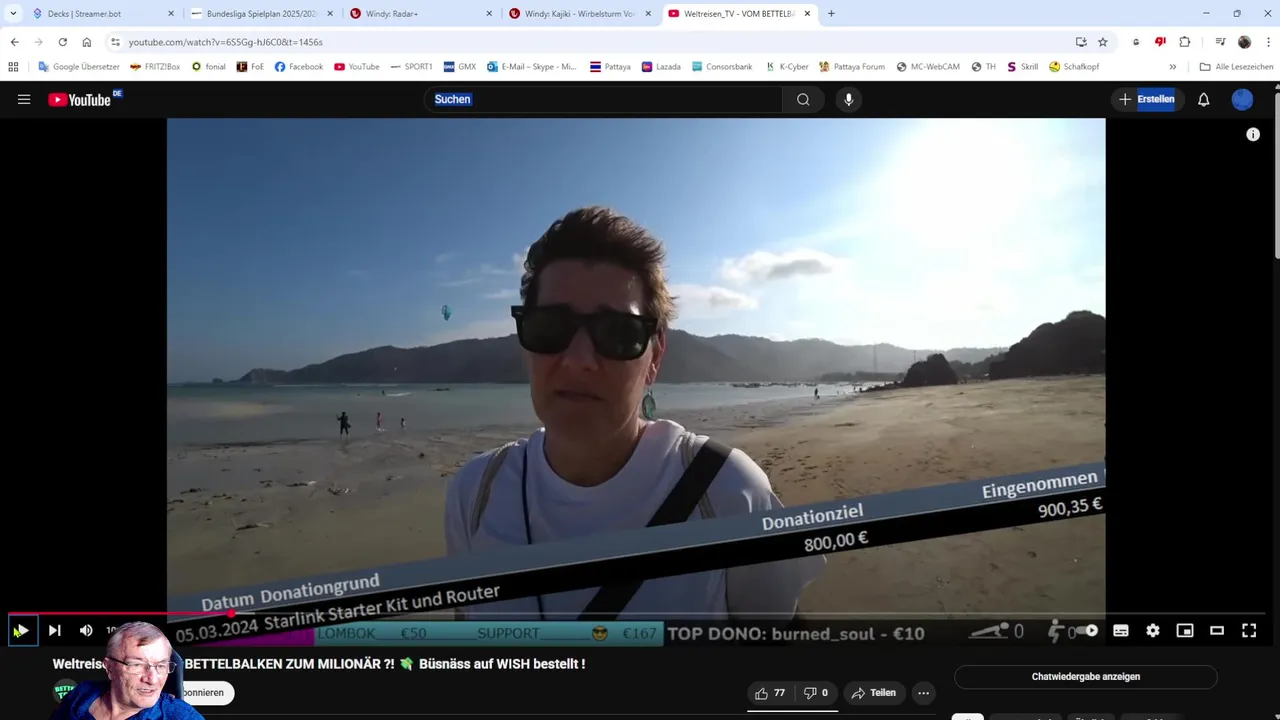Image resolution: width=1280 pixels, height=720 pixels.
Task: Open the video player settings gear
Action: point(1153,630)
